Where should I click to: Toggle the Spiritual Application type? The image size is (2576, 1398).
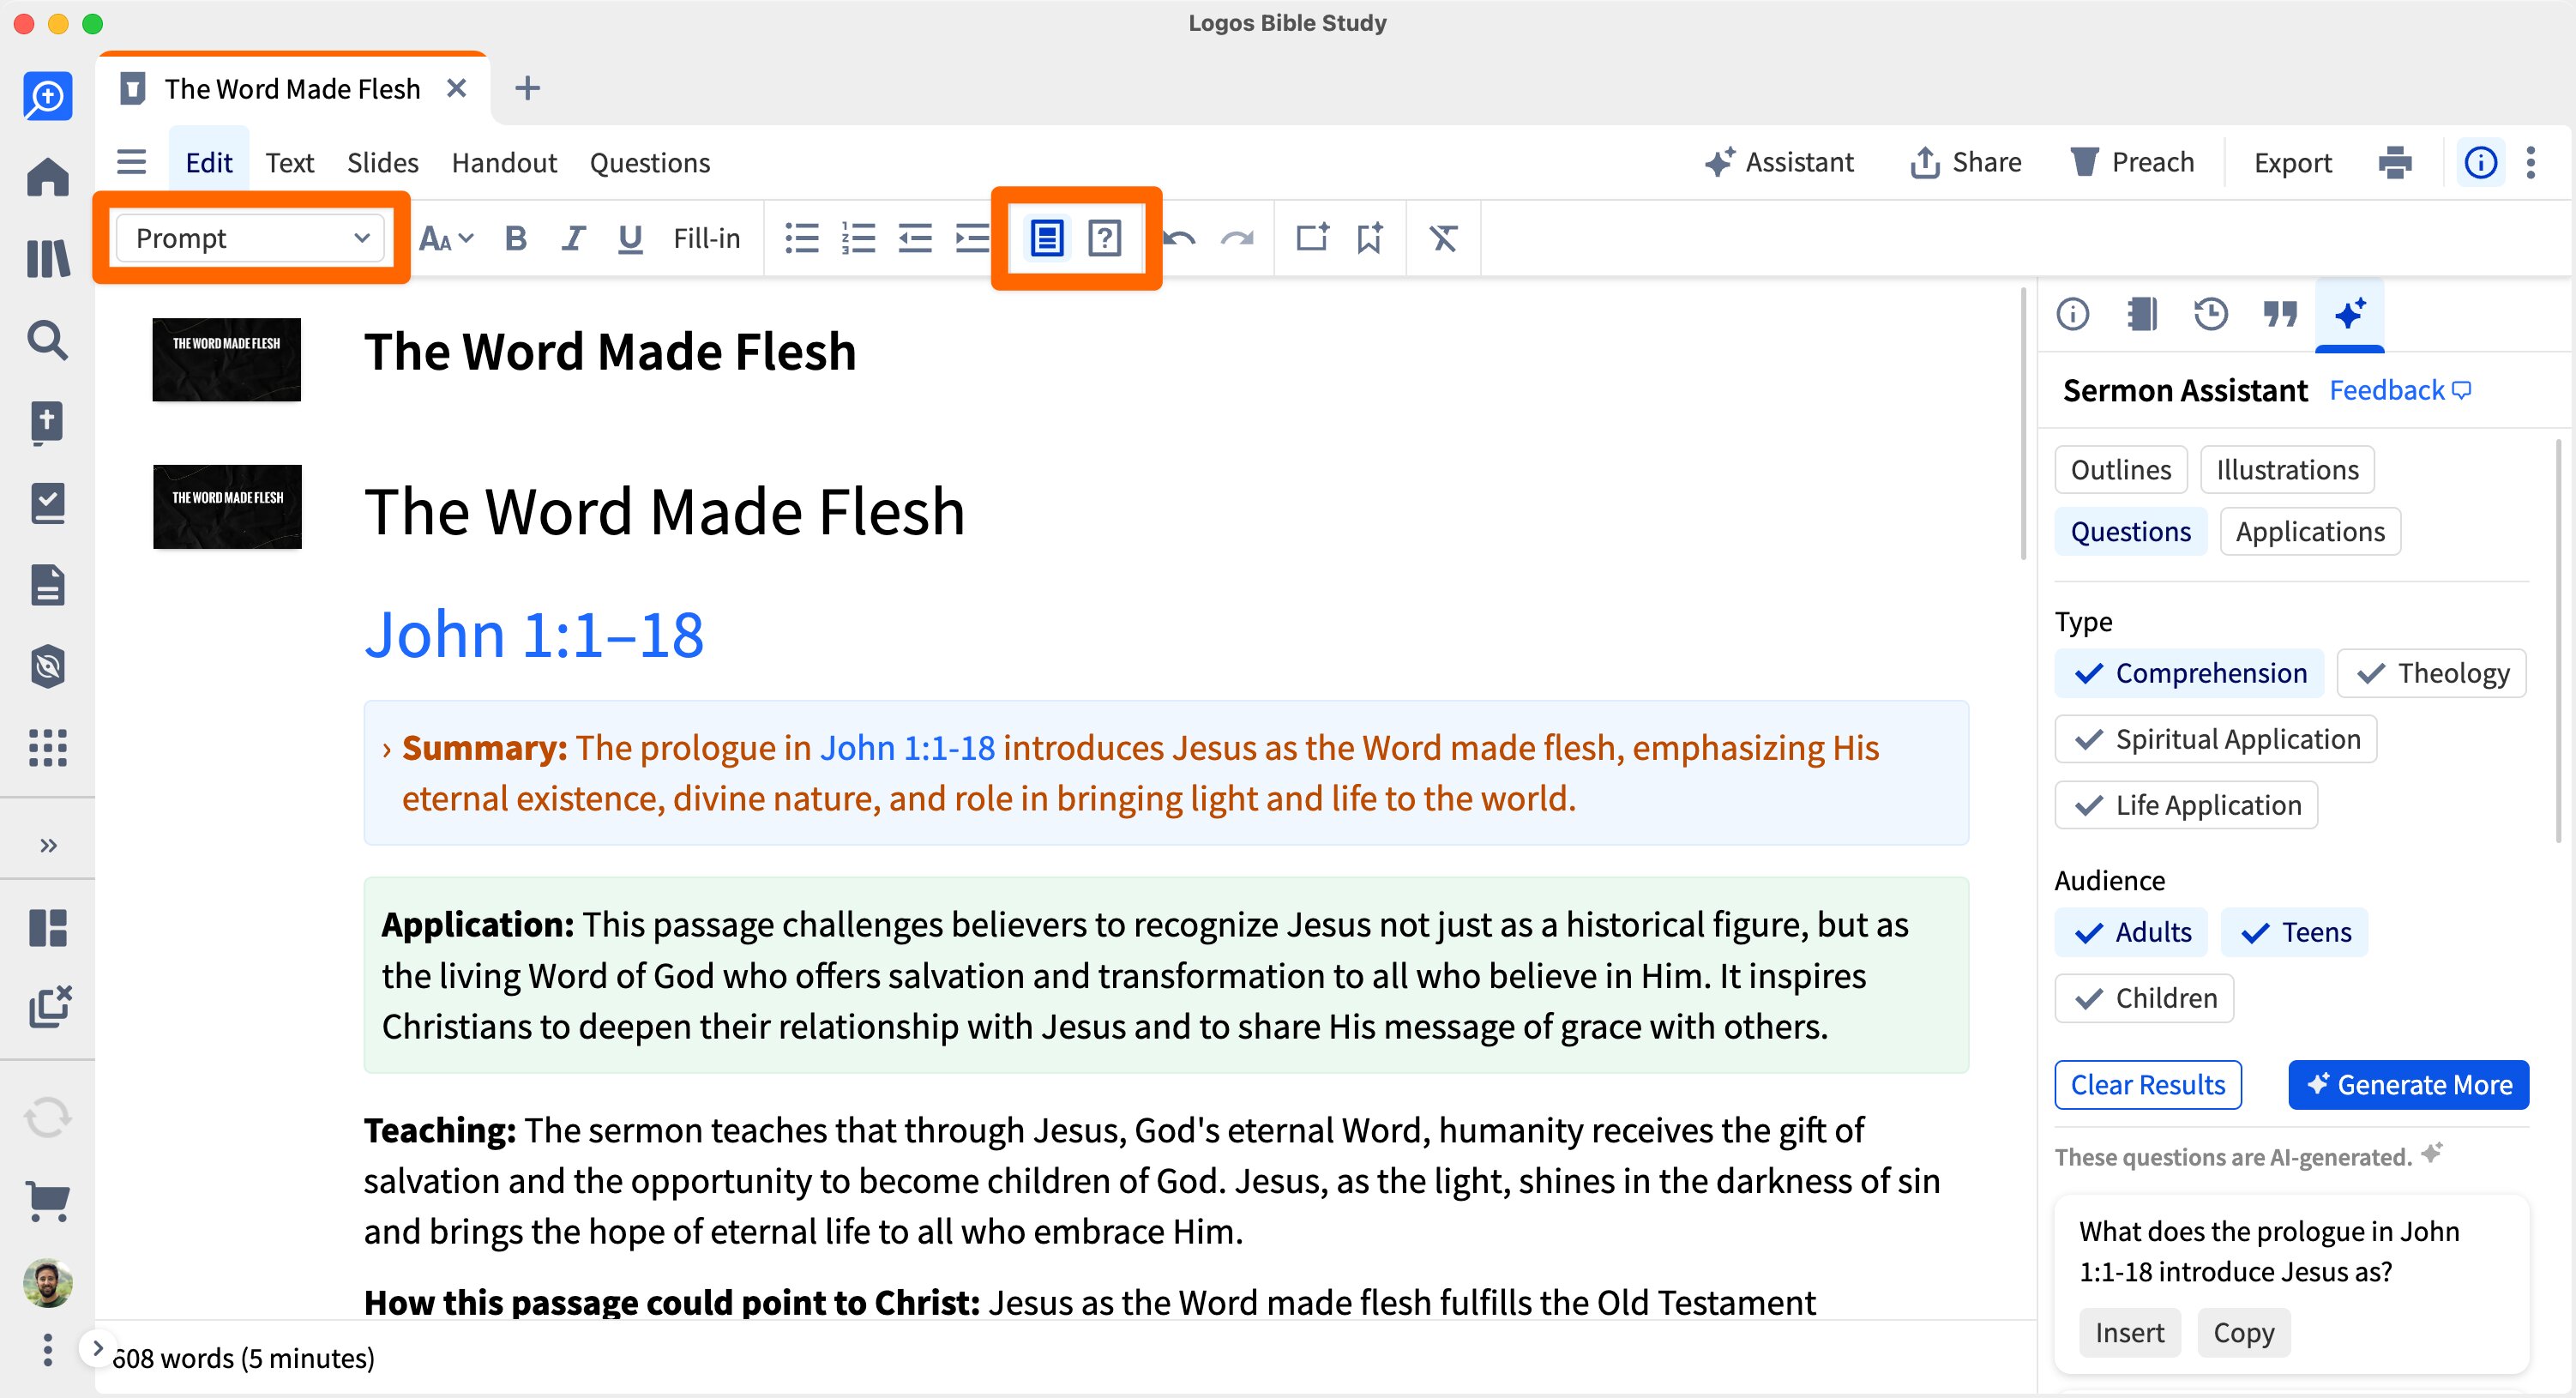(2215, 739)
